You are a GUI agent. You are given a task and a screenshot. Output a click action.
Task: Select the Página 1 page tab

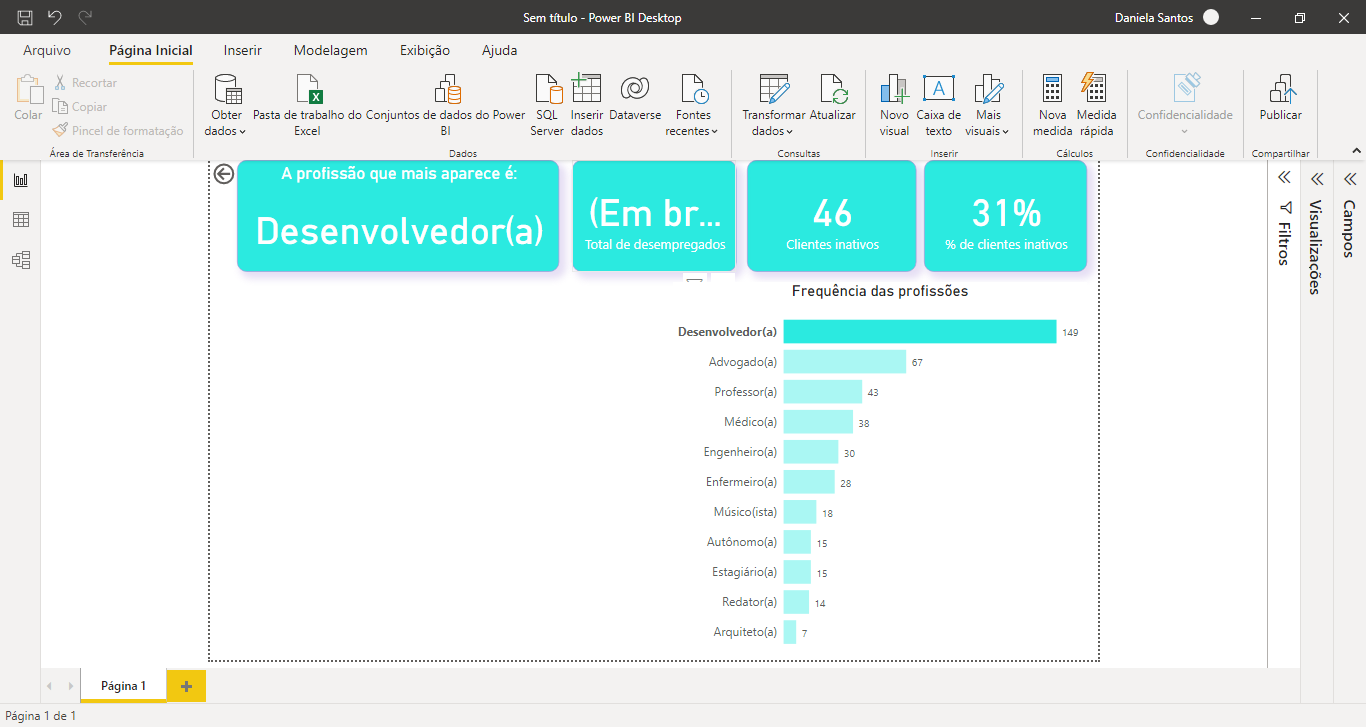124,686
